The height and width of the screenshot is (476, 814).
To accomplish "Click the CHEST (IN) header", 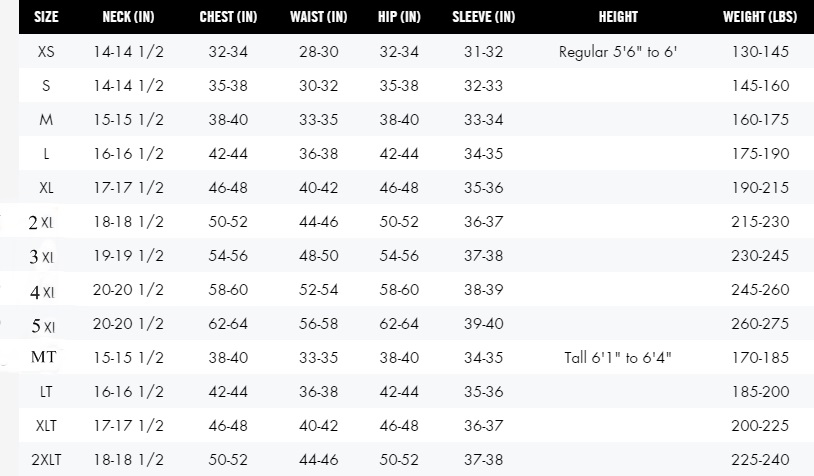I will pyautogui.click(x=228, y=17).
